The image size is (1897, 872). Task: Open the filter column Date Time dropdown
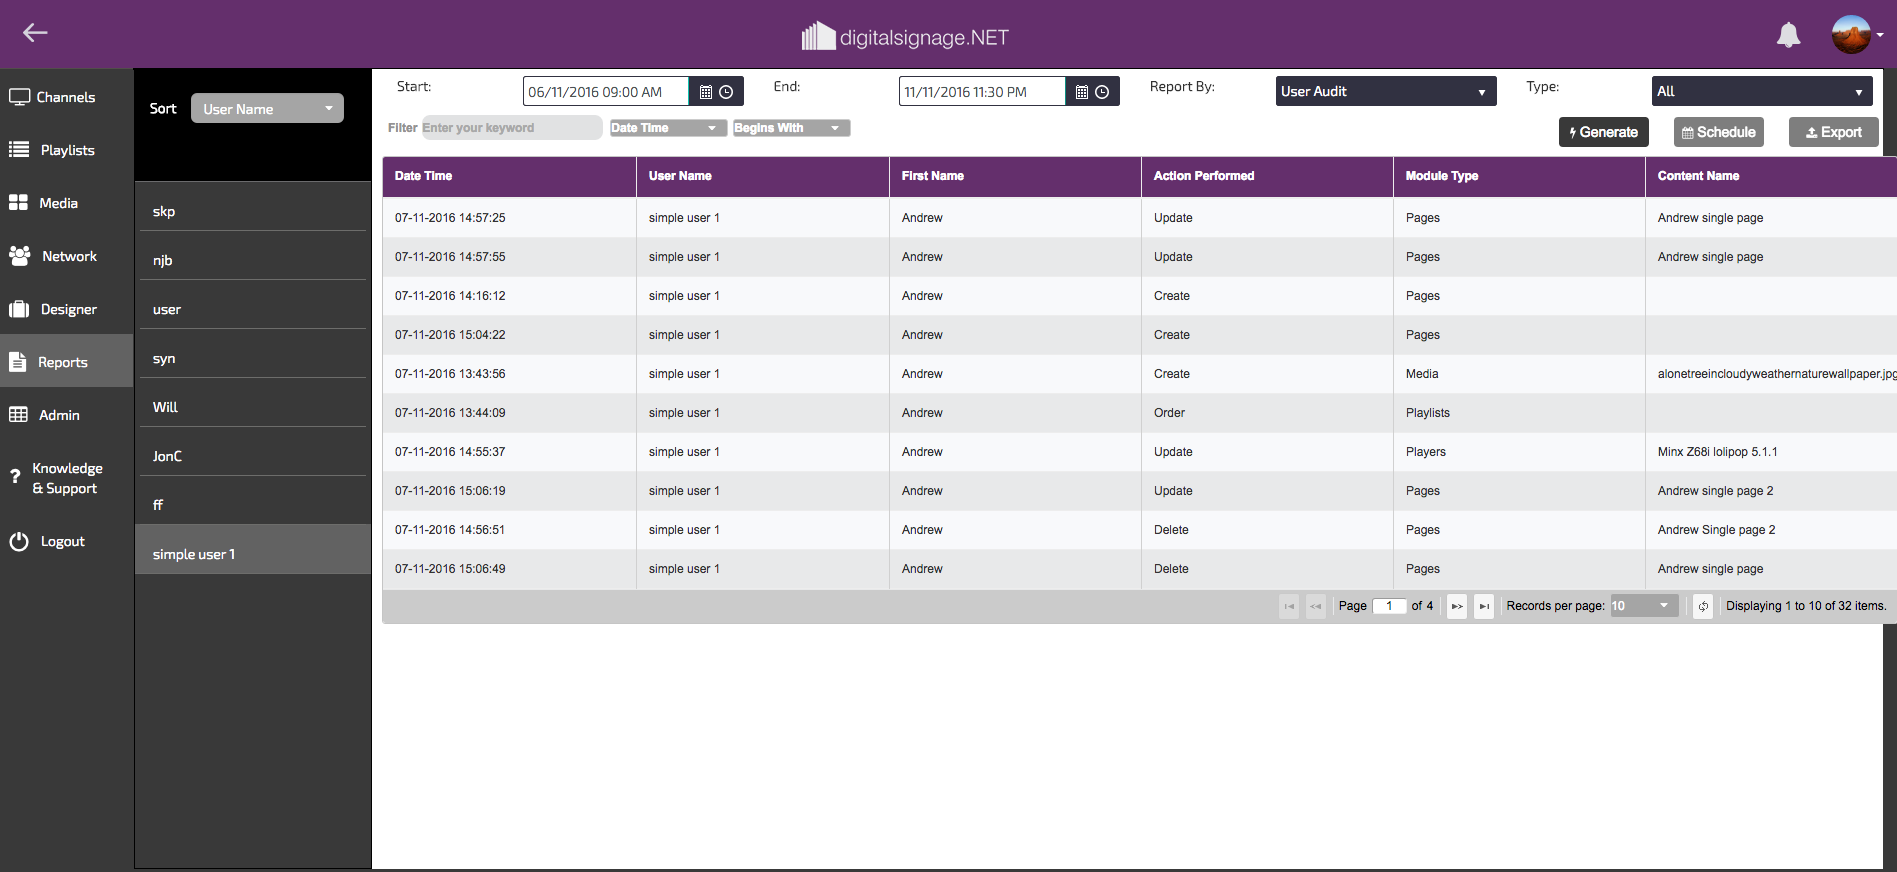click(668, 128)
